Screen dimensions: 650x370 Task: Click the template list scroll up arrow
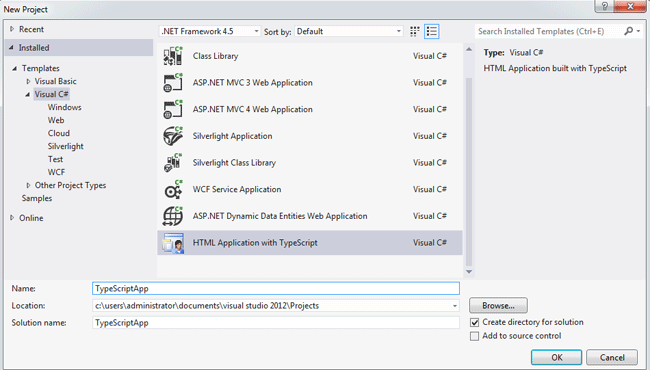tap(469, 49)
